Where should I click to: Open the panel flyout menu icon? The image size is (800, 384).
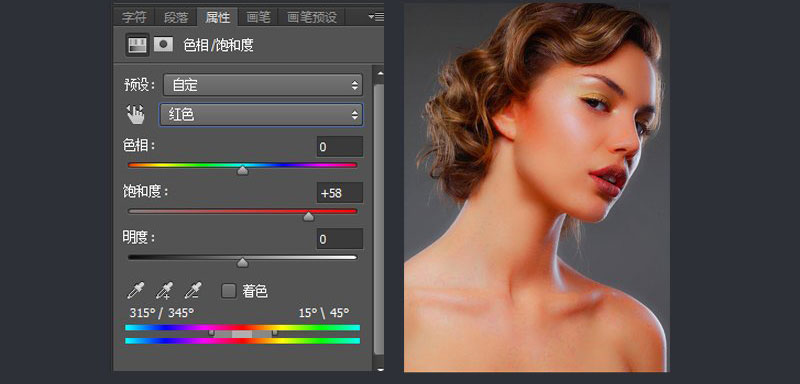point(376,17)
